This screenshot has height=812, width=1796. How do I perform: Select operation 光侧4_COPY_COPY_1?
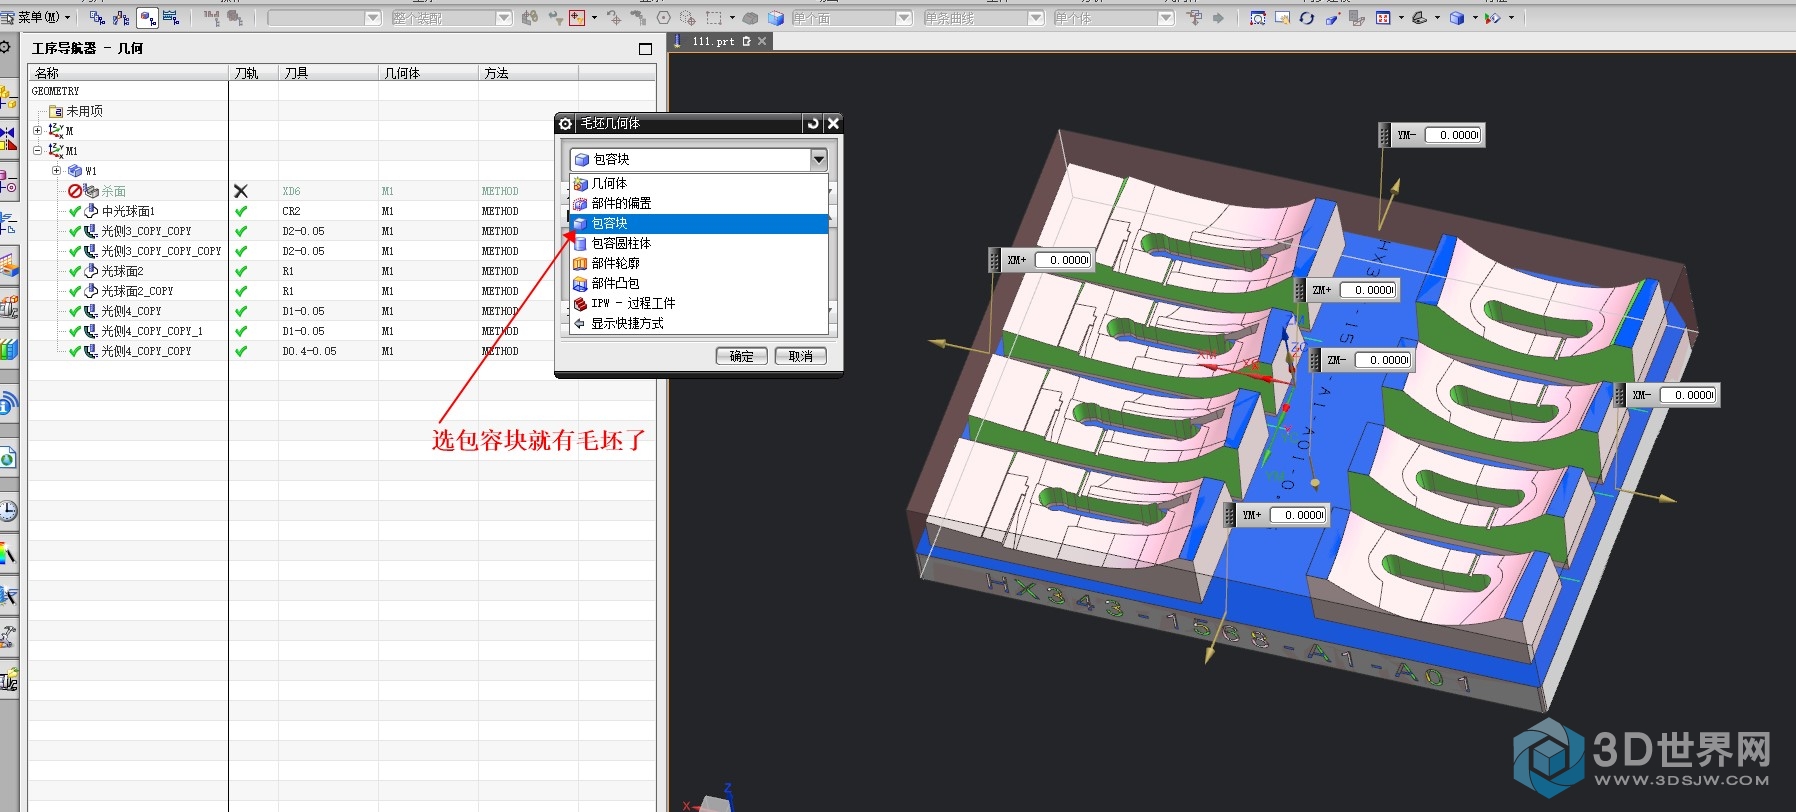tap(152, 331)
